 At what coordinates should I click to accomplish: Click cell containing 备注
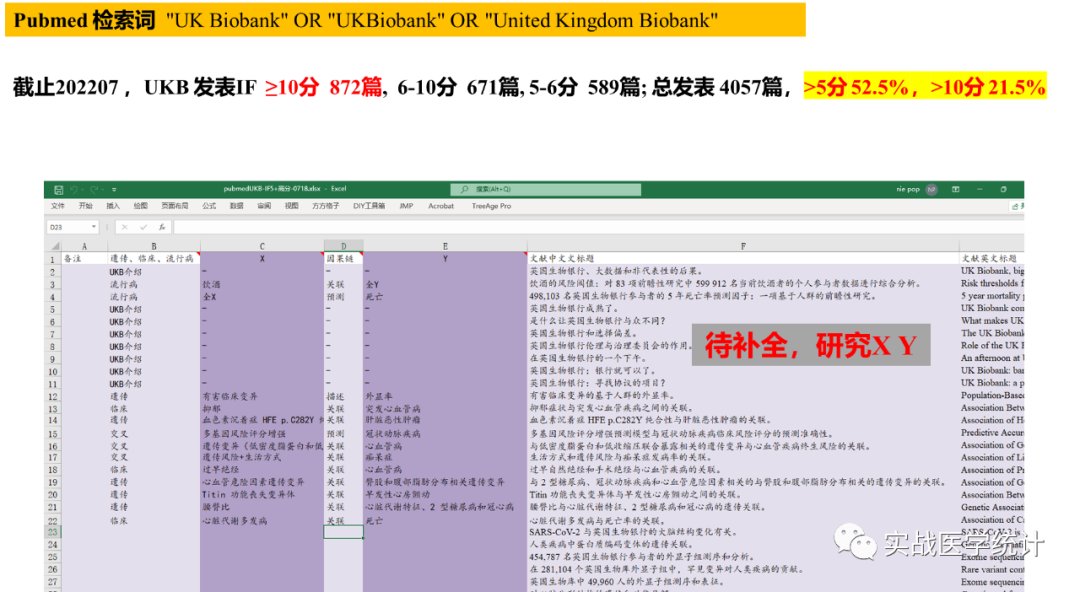pyautogui.click(x=85, y=259)
